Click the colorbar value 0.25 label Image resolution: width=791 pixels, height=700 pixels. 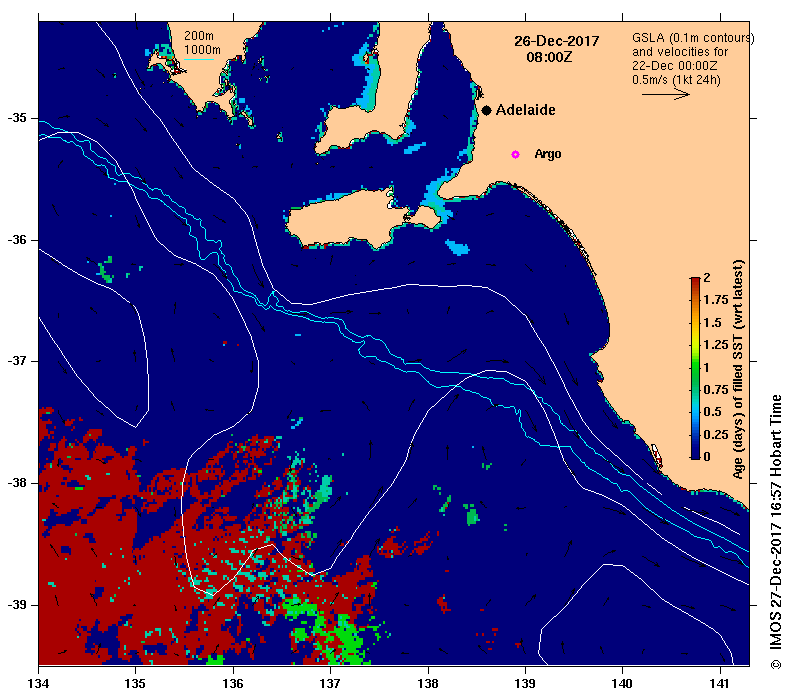(716, 434)
